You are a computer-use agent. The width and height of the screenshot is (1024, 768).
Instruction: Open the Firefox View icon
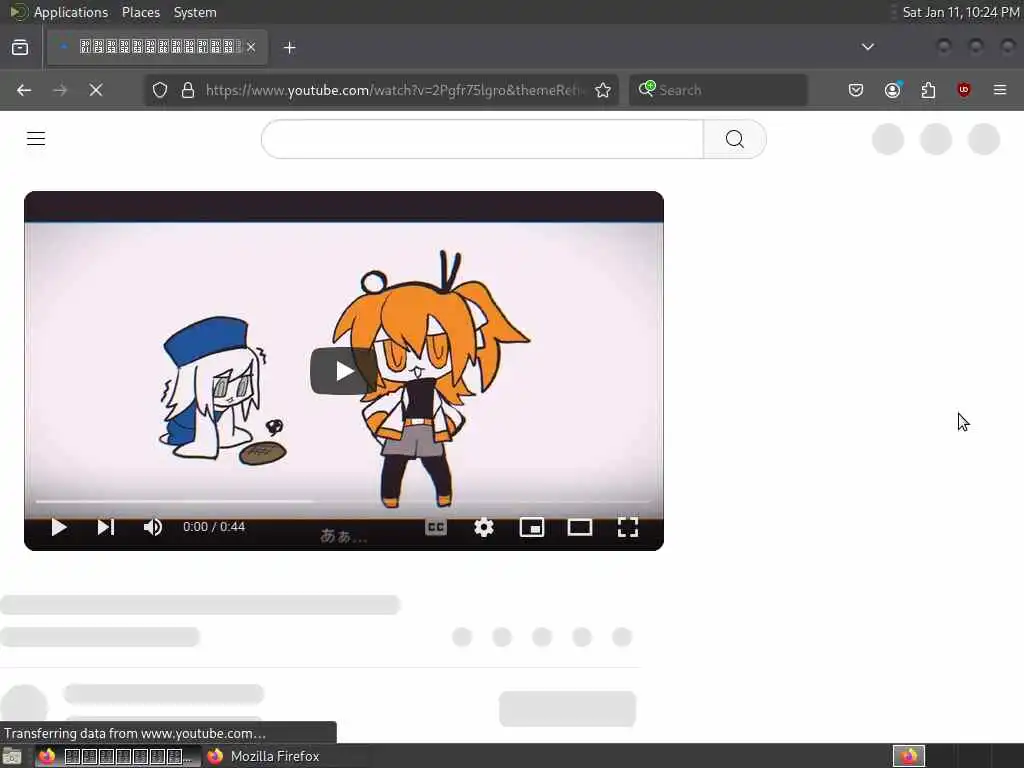pos(20,47)
